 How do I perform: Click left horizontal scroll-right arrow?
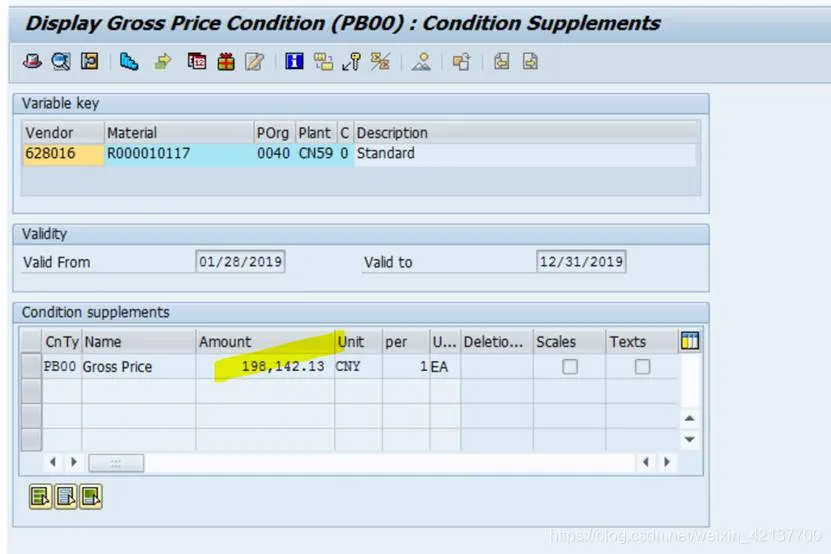point(74,462)
